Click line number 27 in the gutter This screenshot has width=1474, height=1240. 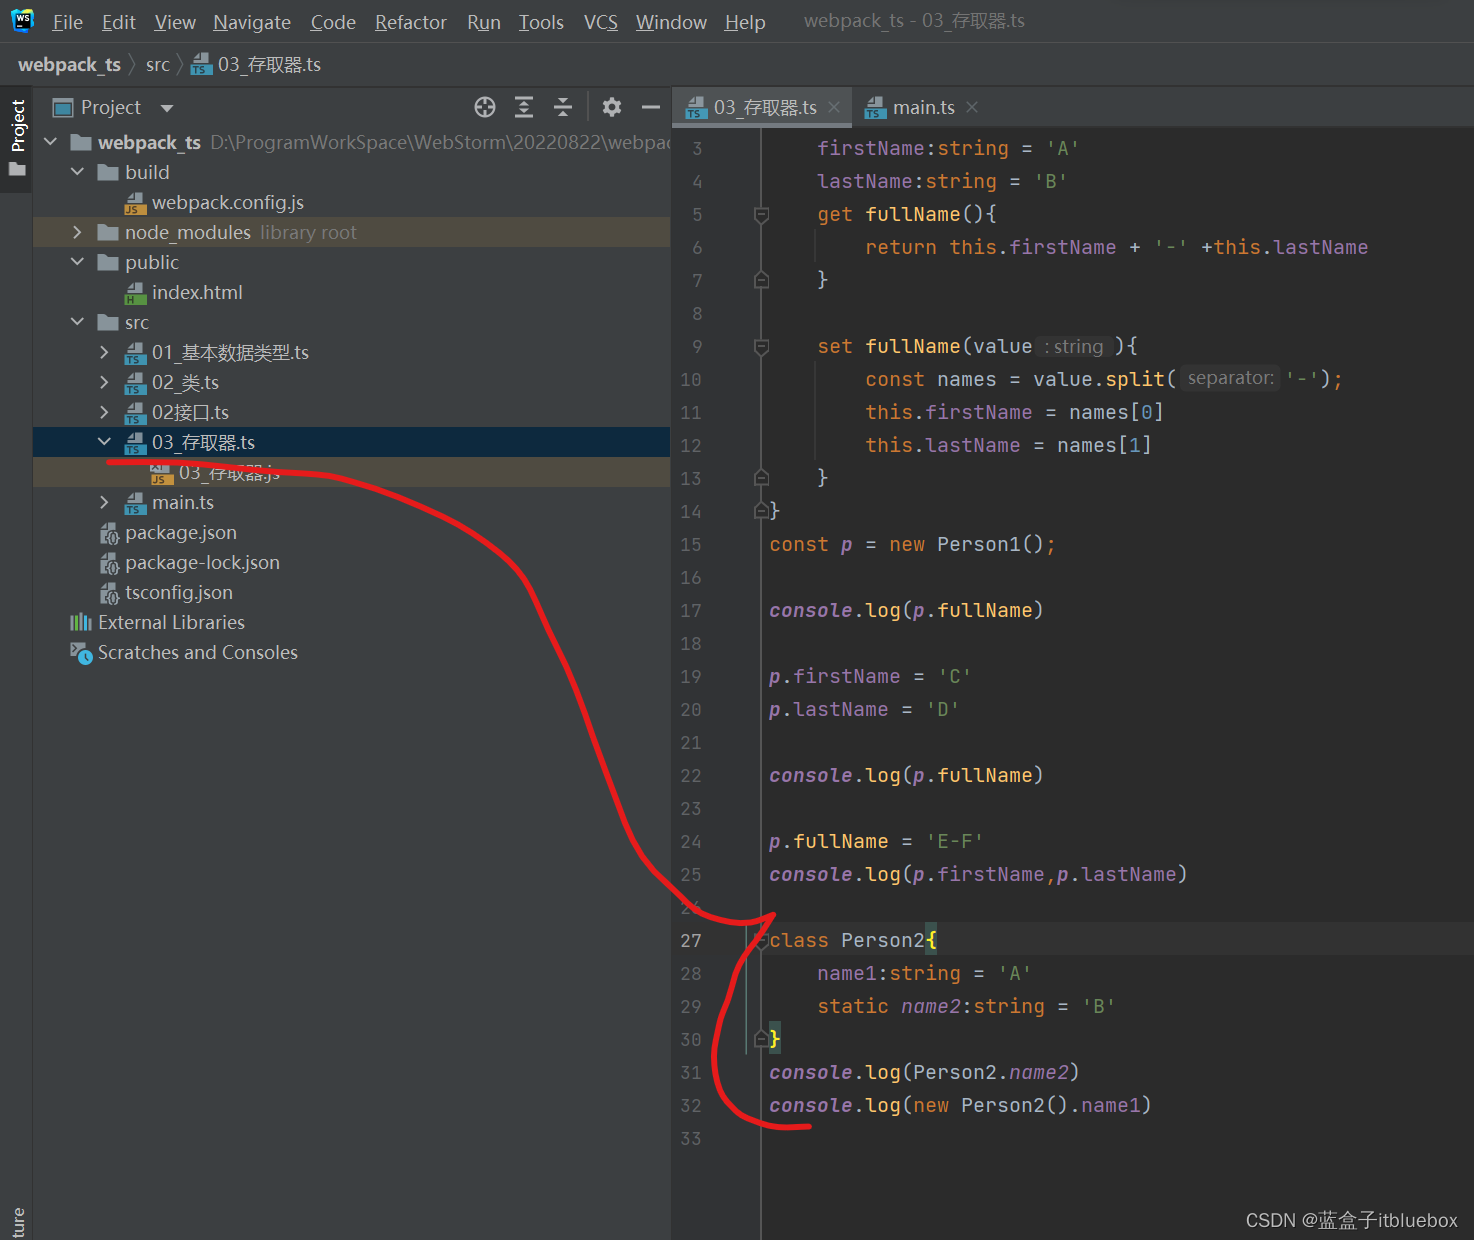pos(691,940)
